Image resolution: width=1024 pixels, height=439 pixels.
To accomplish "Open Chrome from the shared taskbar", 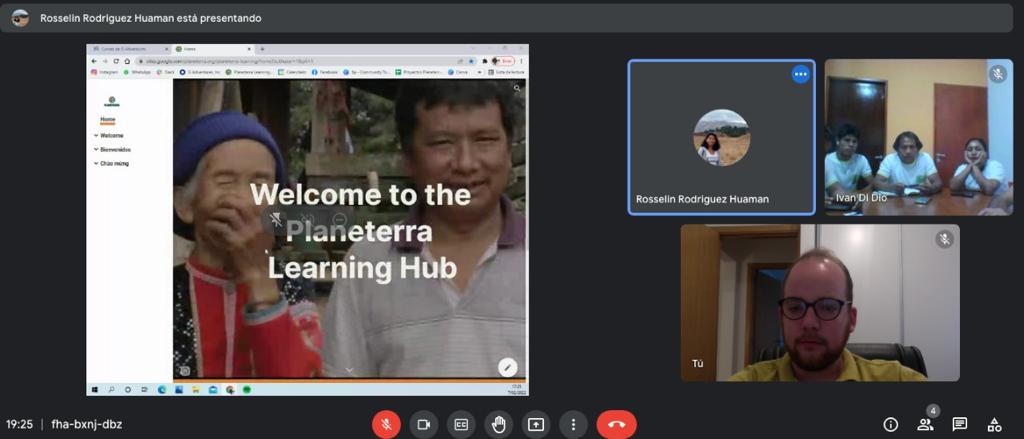I will pyautogui.click(x=230, y=390).
